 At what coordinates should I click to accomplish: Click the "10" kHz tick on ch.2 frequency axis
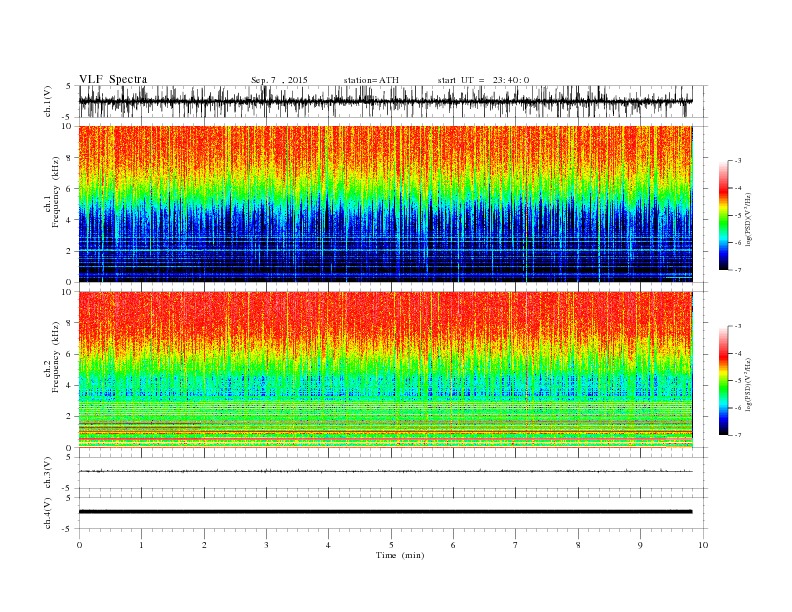[x=69, y=292]
